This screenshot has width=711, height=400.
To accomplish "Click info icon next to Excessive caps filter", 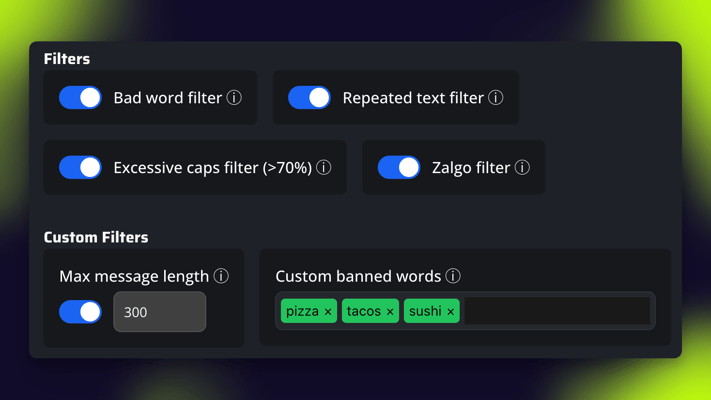I will click(x=324, y=168).
